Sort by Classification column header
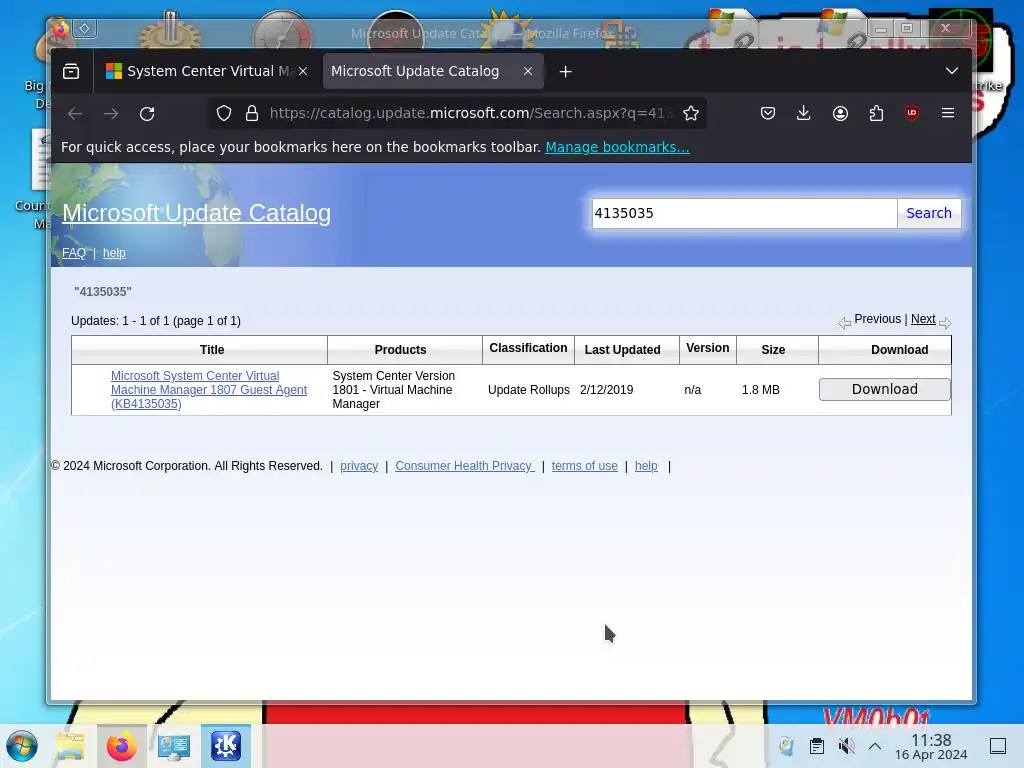This screenshot has height=768, width=1024. coord(528,348)
